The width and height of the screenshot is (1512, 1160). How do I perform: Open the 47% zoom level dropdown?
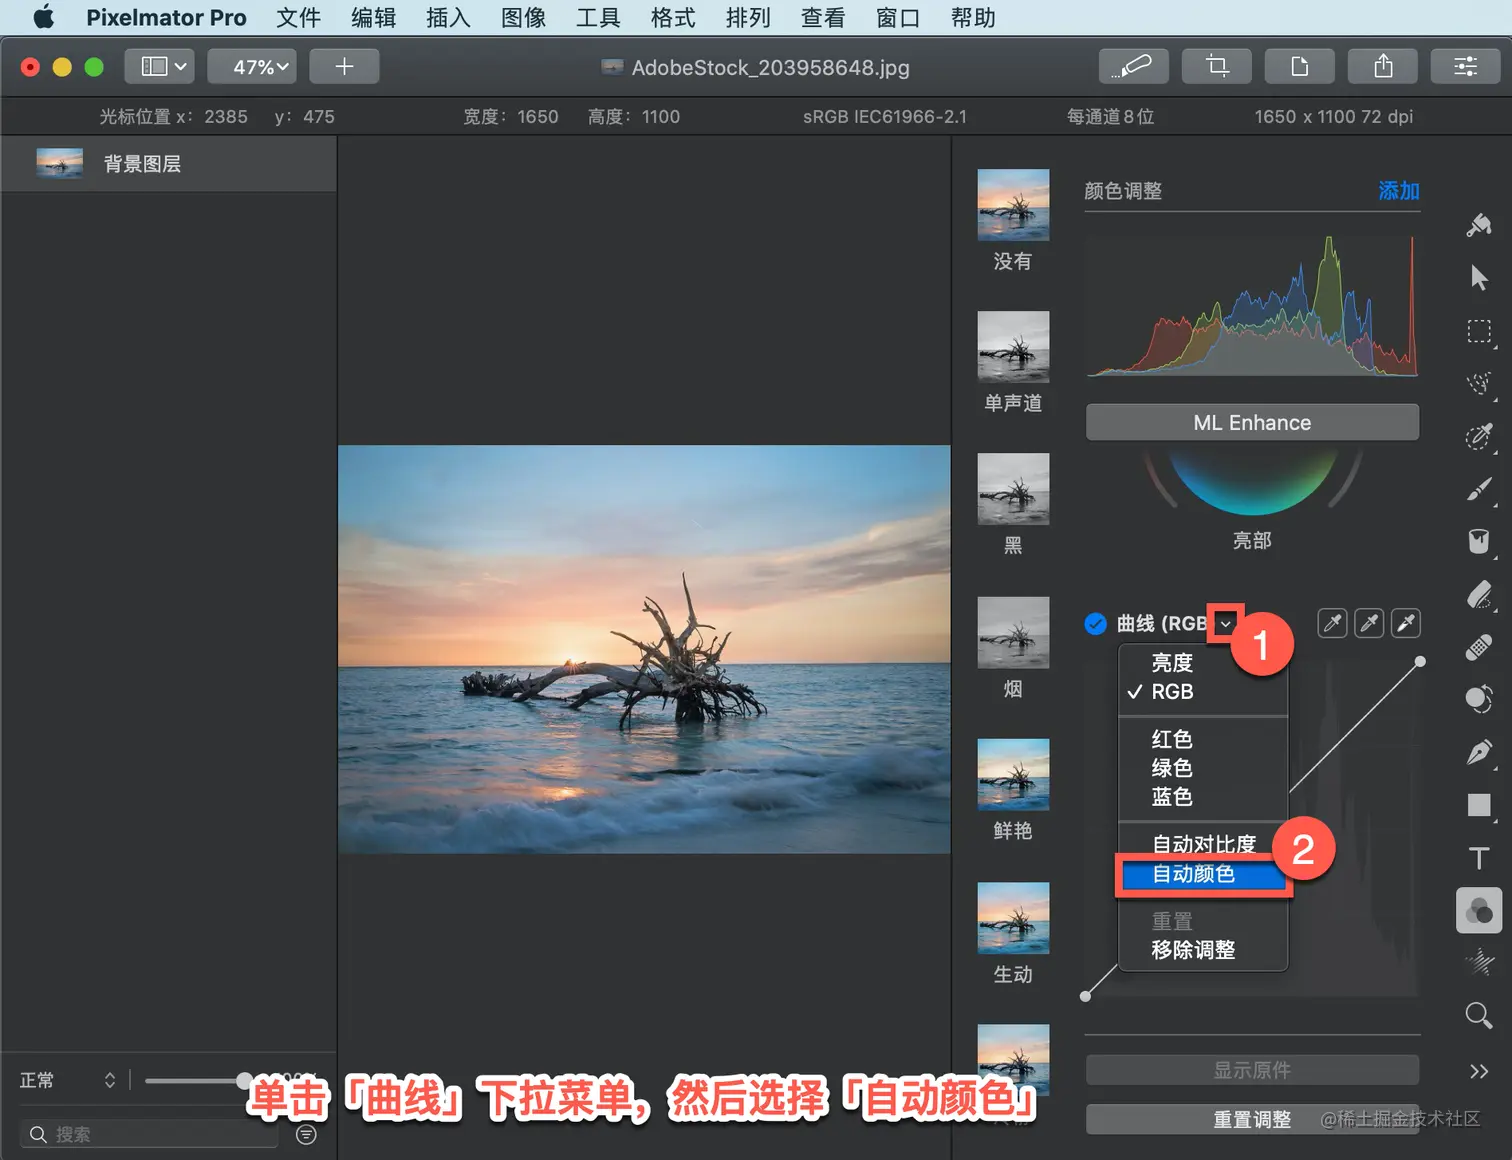point(252,67)
